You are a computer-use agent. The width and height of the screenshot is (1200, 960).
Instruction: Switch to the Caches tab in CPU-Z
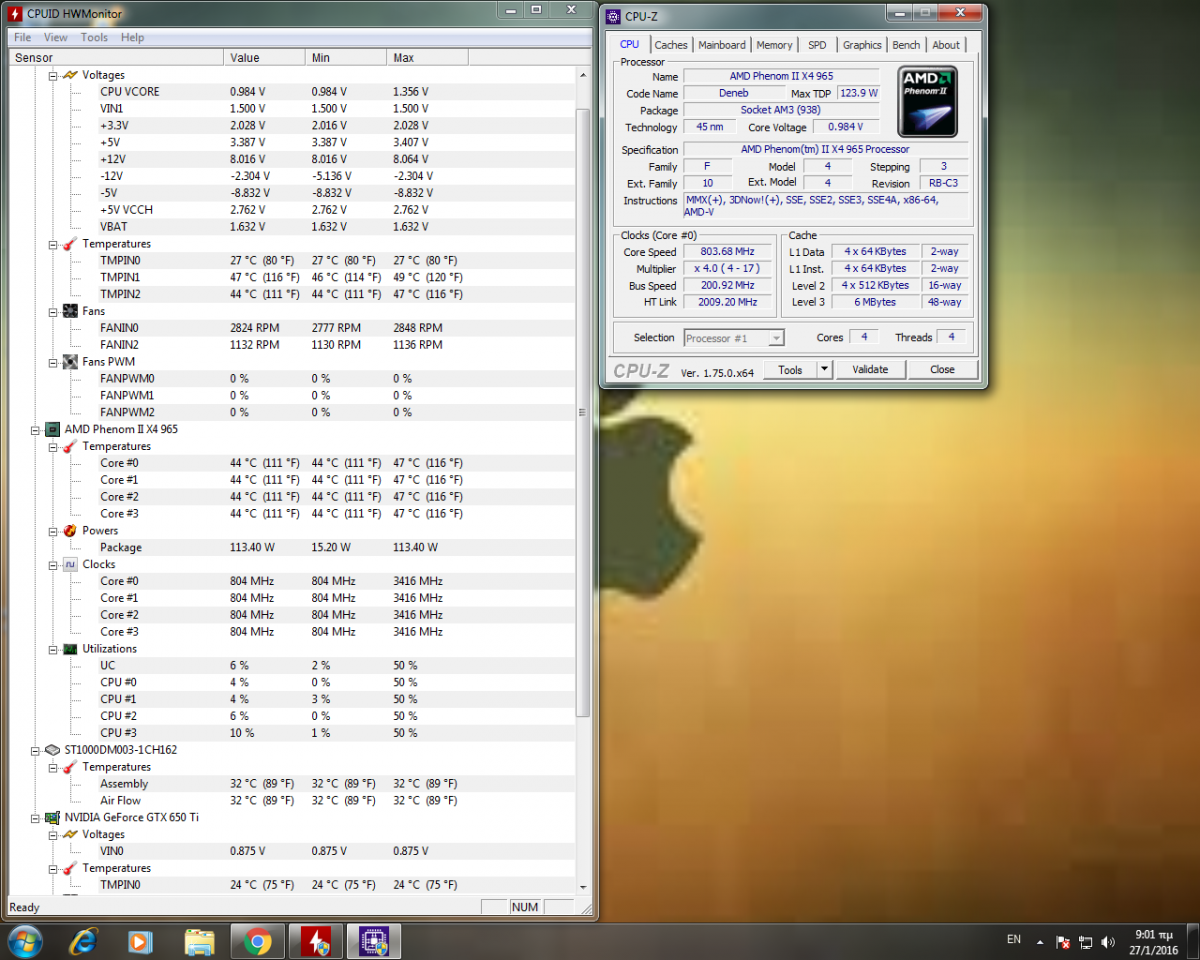coord(671,45)
